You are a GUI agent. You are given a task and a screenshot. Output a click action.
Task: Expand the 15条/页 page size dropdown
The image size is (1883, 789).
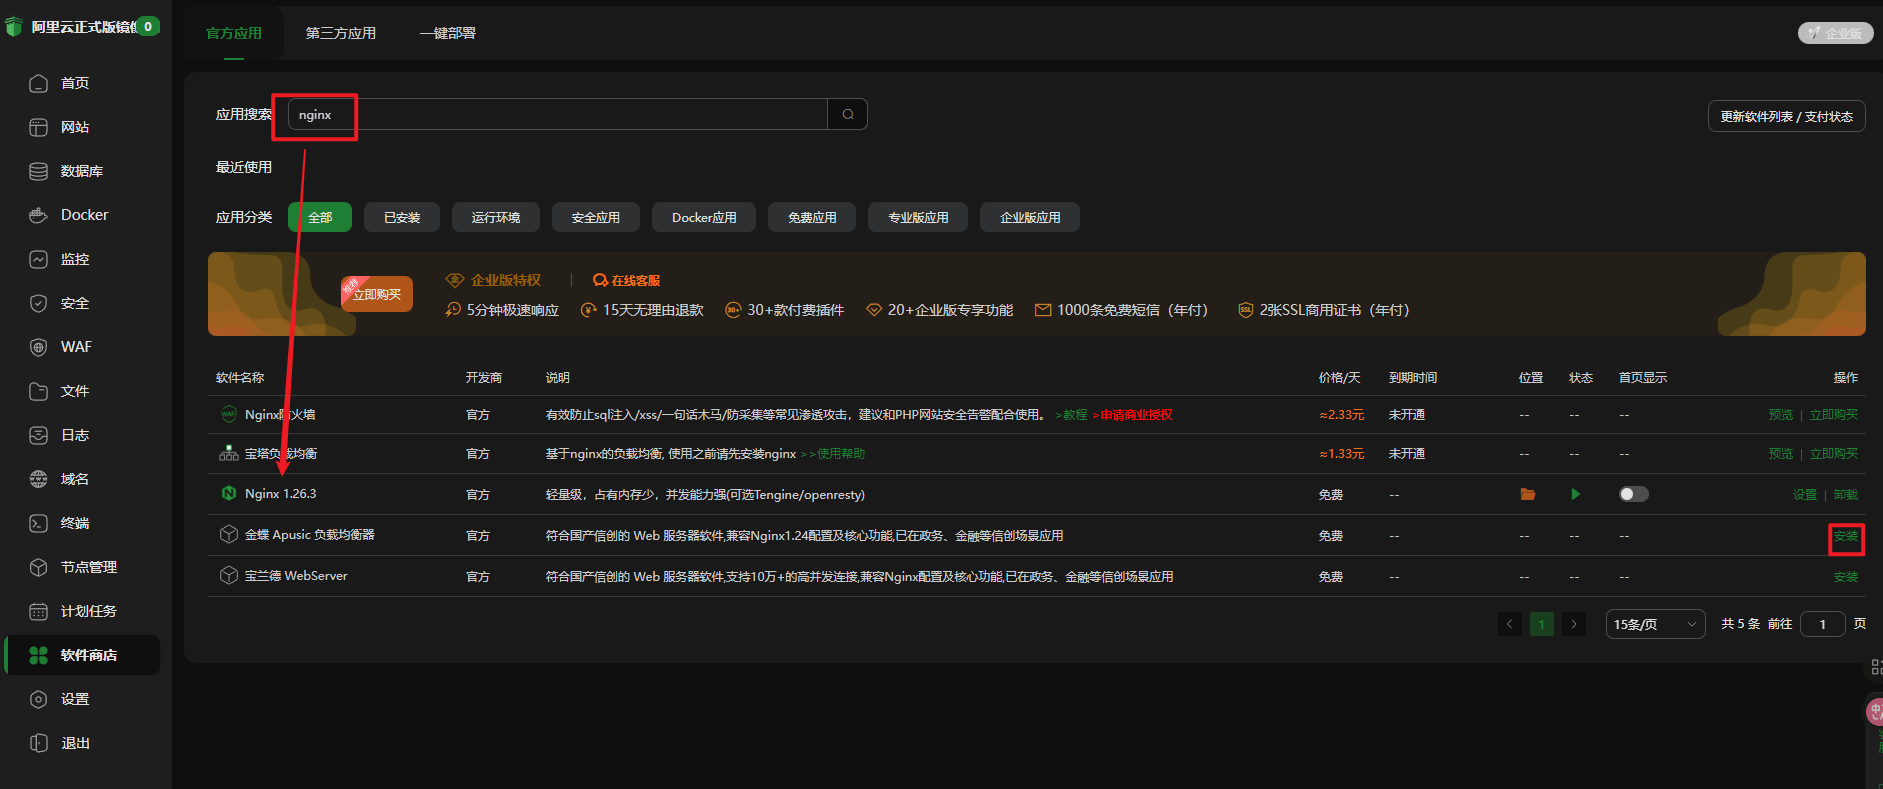pyautogui.click(x=1654, y=624)
